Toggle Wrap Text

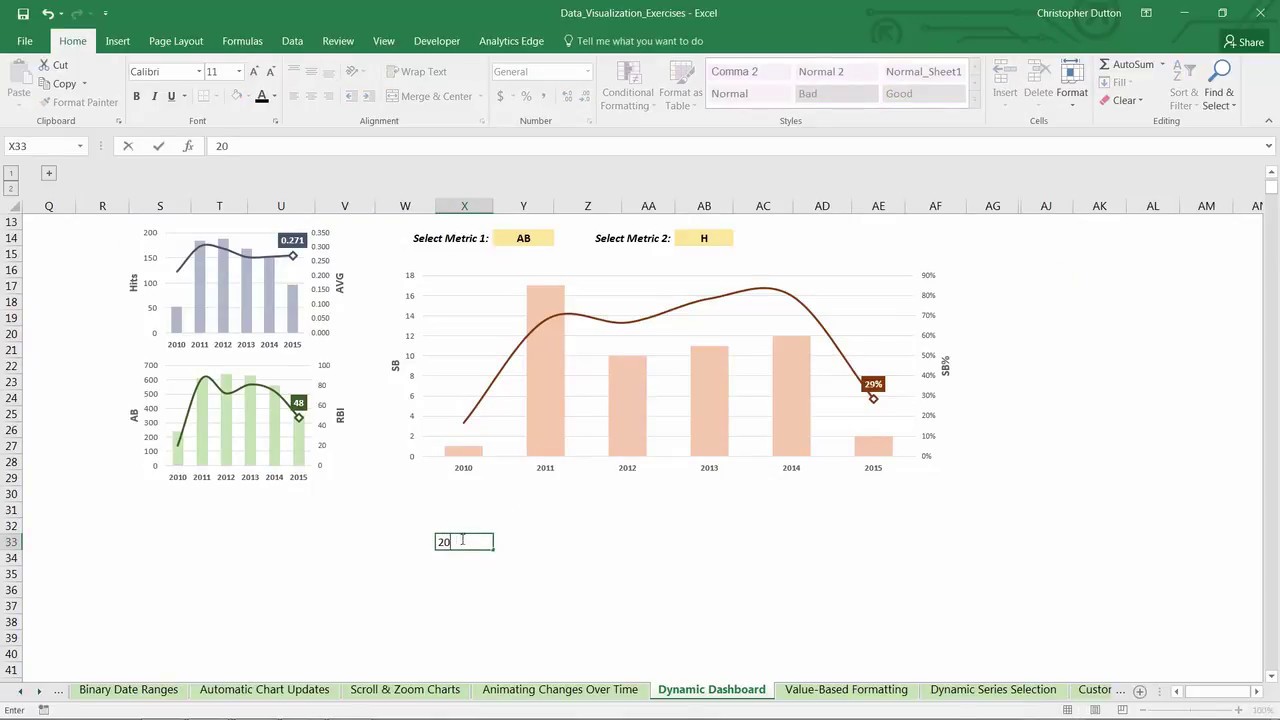point(416,71)
